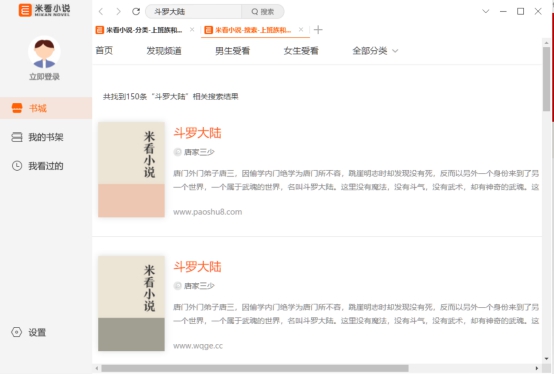The height and width of the screenshot is (375, 554).
Task: Expand the 全部分类 dropdown
Action: pyautogui.click(x=375, y=51)
